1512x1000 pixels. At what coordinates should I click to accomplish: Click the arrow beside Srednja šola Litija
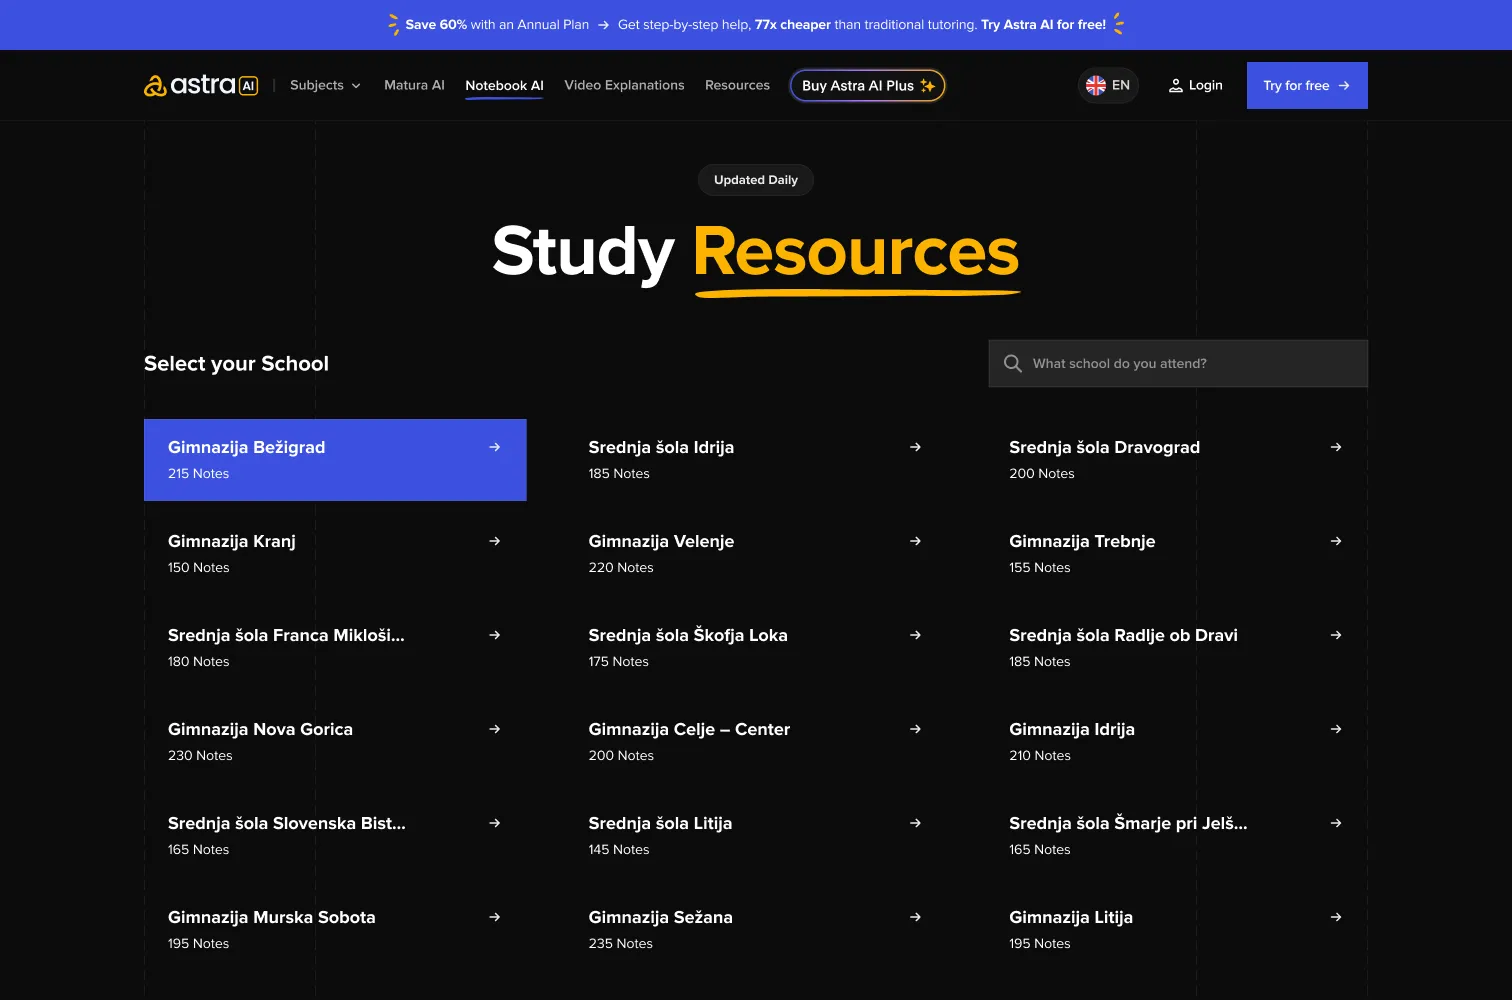[915, 823]
